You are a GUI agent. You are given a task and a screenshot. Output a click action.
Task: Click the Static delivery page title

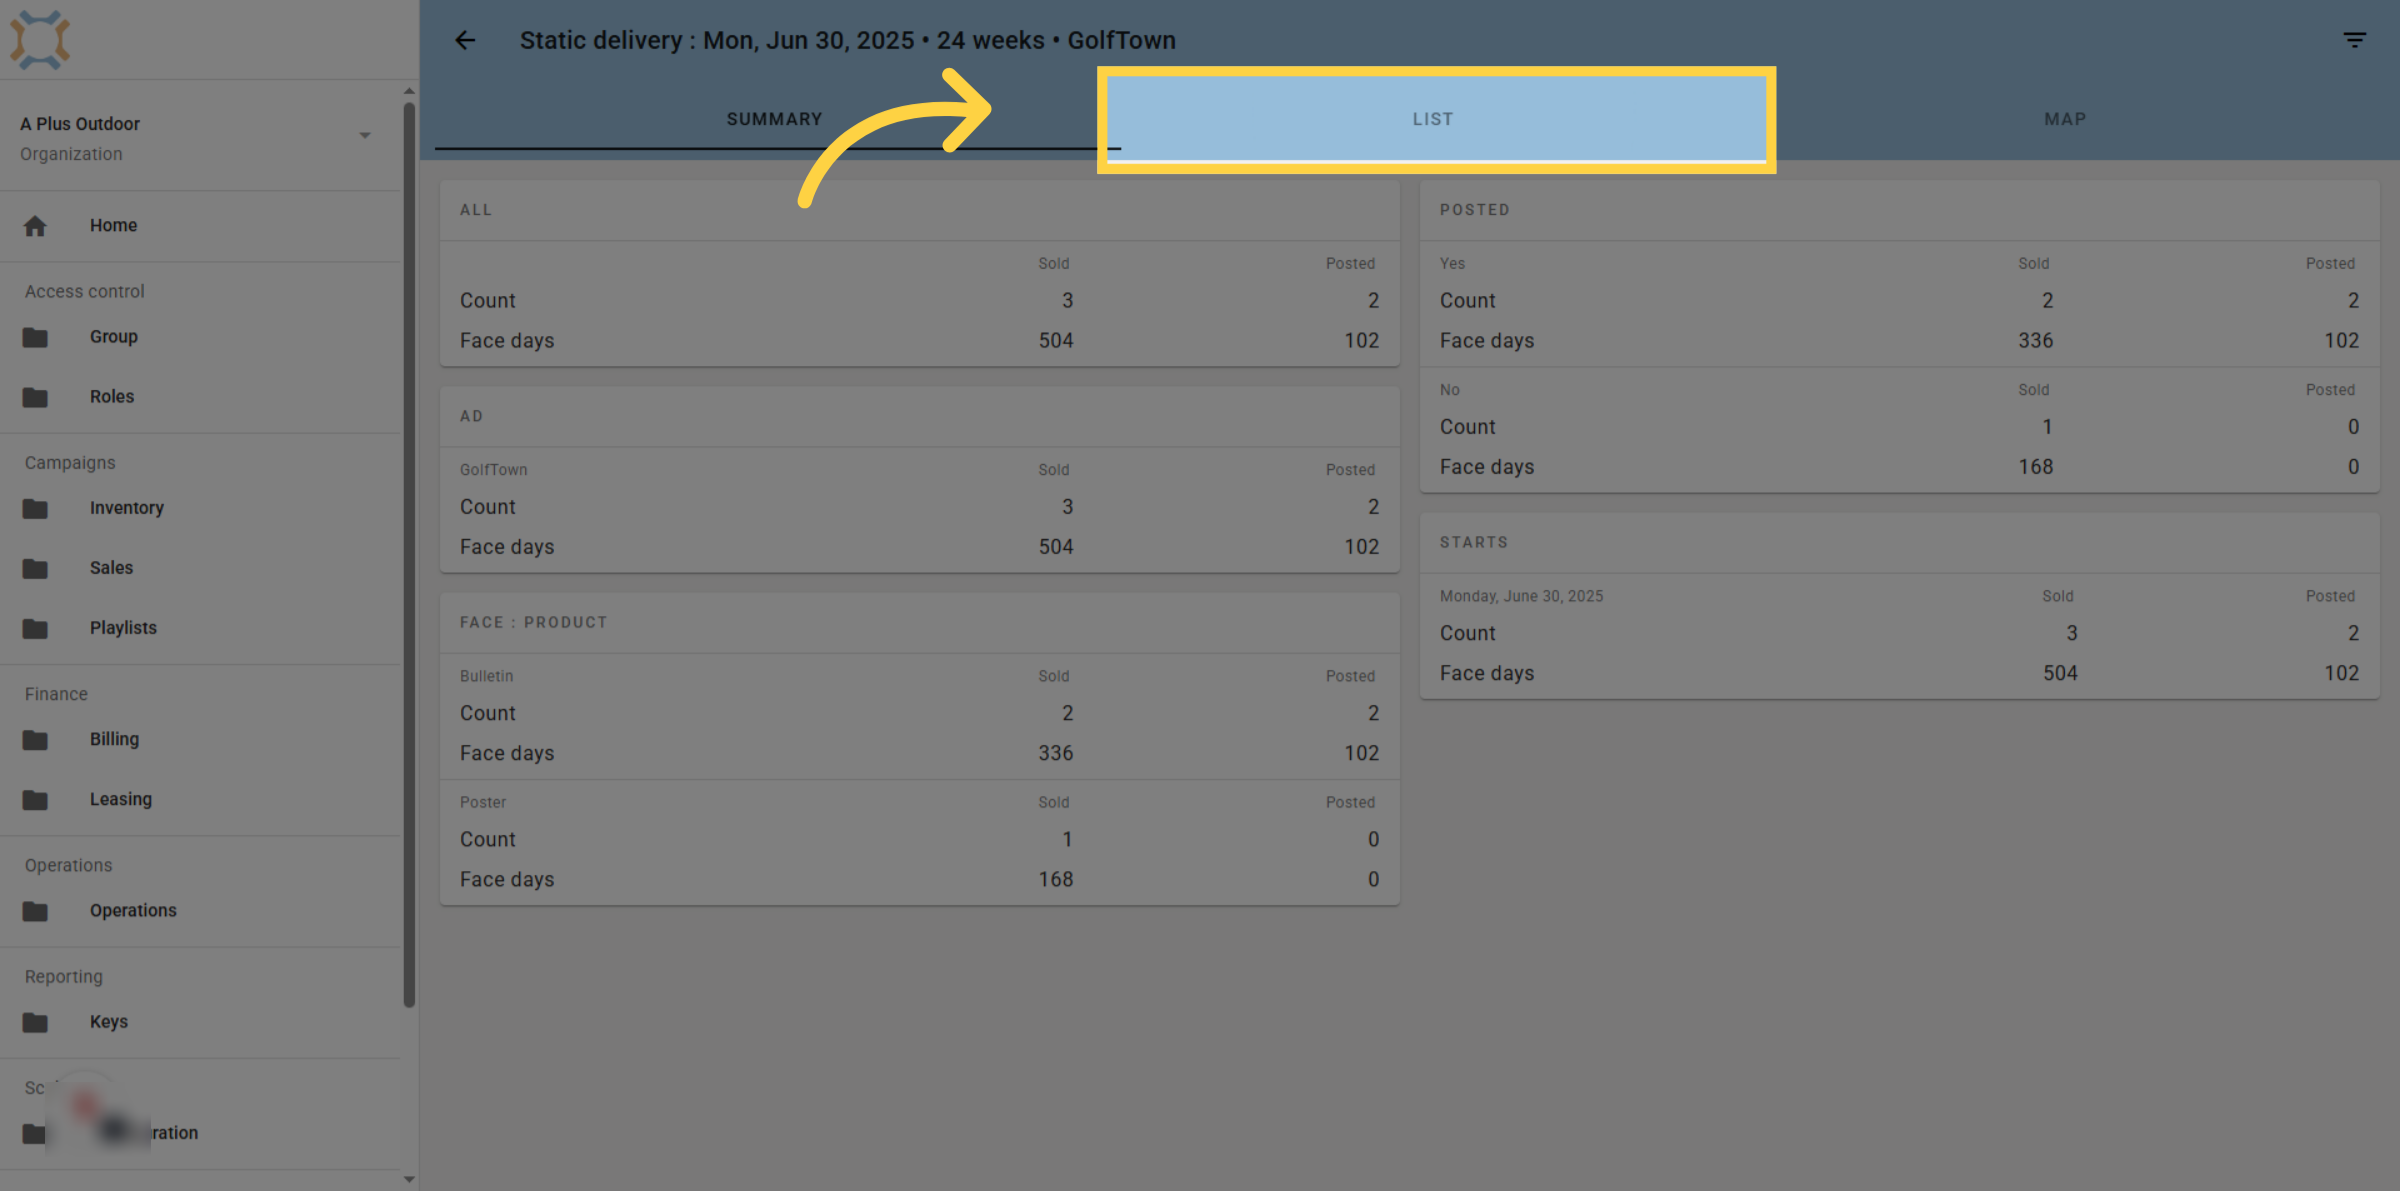coord(847,40)
